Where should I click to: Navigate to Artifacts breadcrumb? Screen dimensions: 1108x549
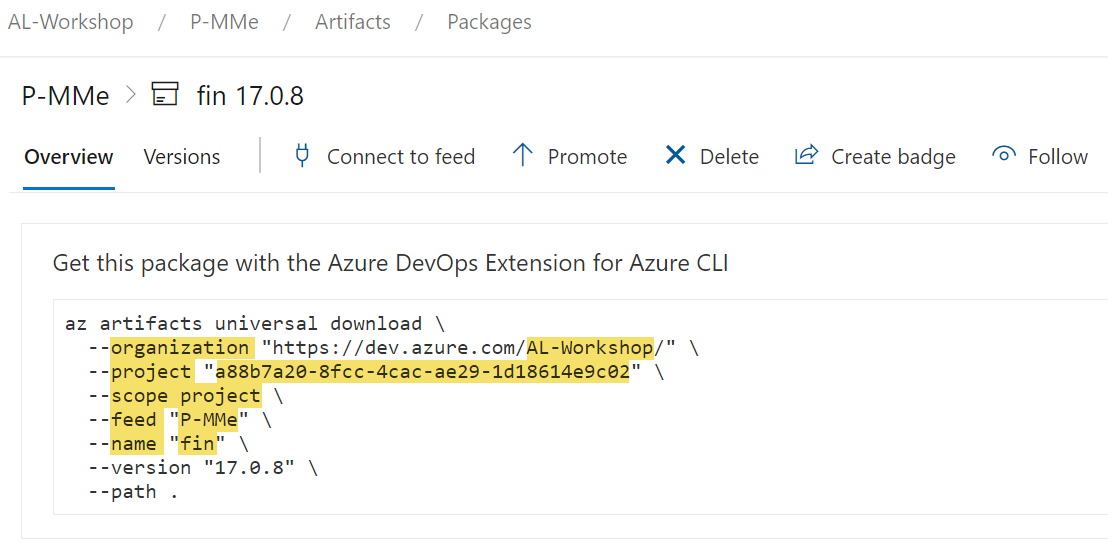click(x=353, y=22)
